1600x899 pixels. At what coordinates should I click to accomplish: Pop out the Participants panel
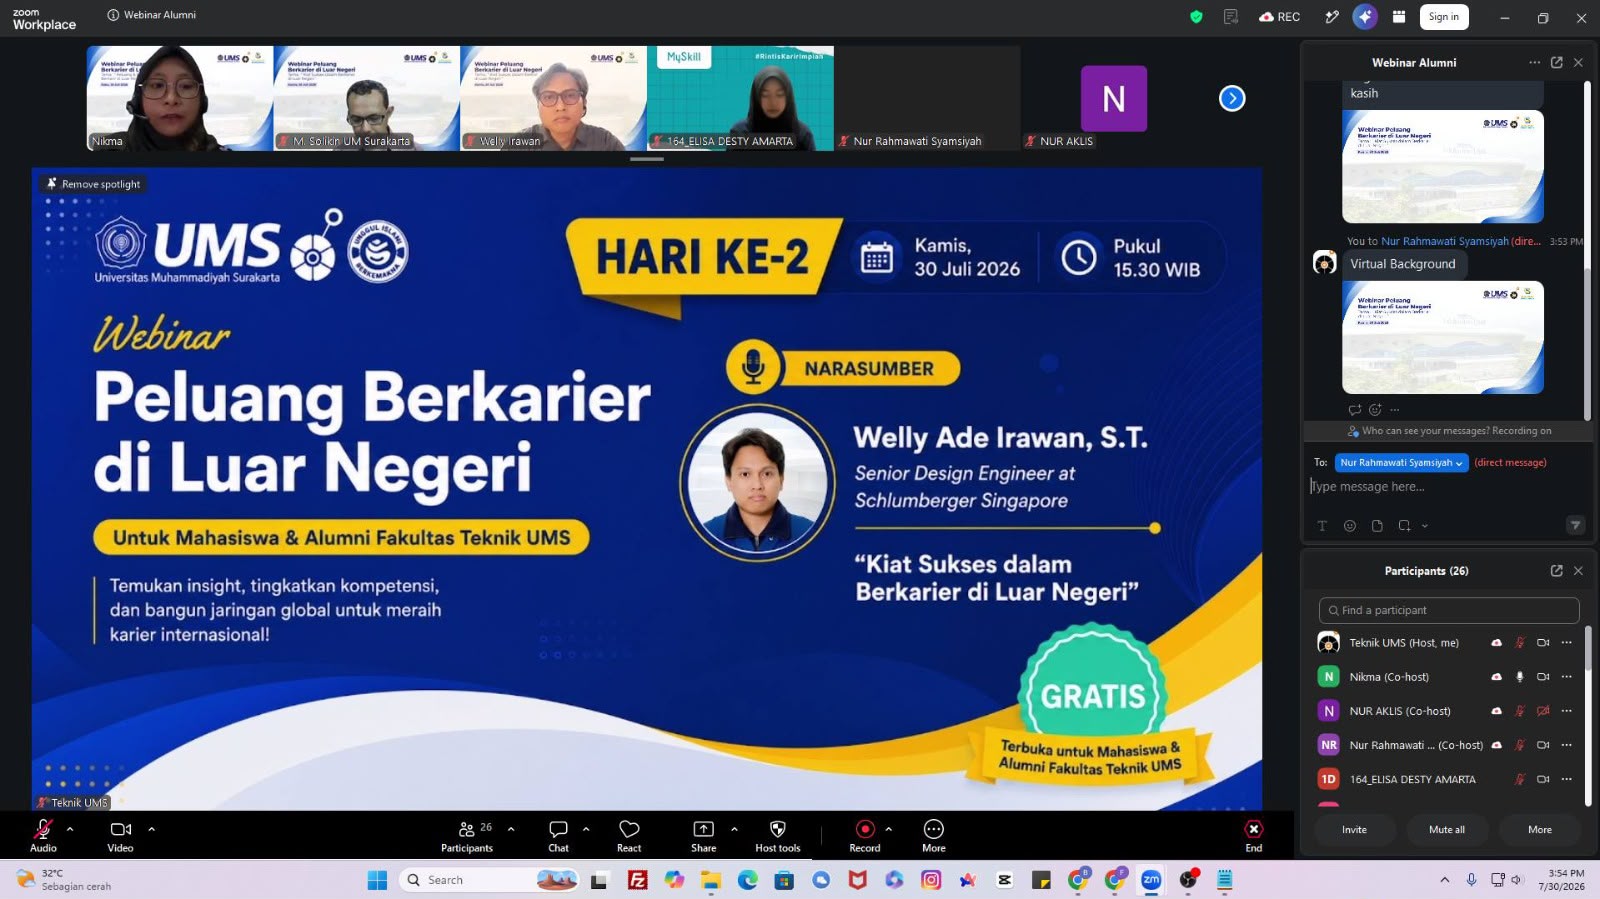tap(1557, 571)
